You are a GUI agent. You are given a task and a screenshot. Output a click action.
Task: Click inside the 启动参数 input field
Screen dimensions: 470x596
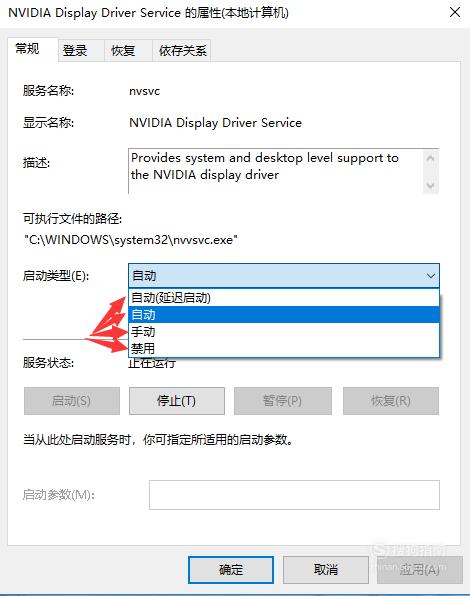pos(294,495)
